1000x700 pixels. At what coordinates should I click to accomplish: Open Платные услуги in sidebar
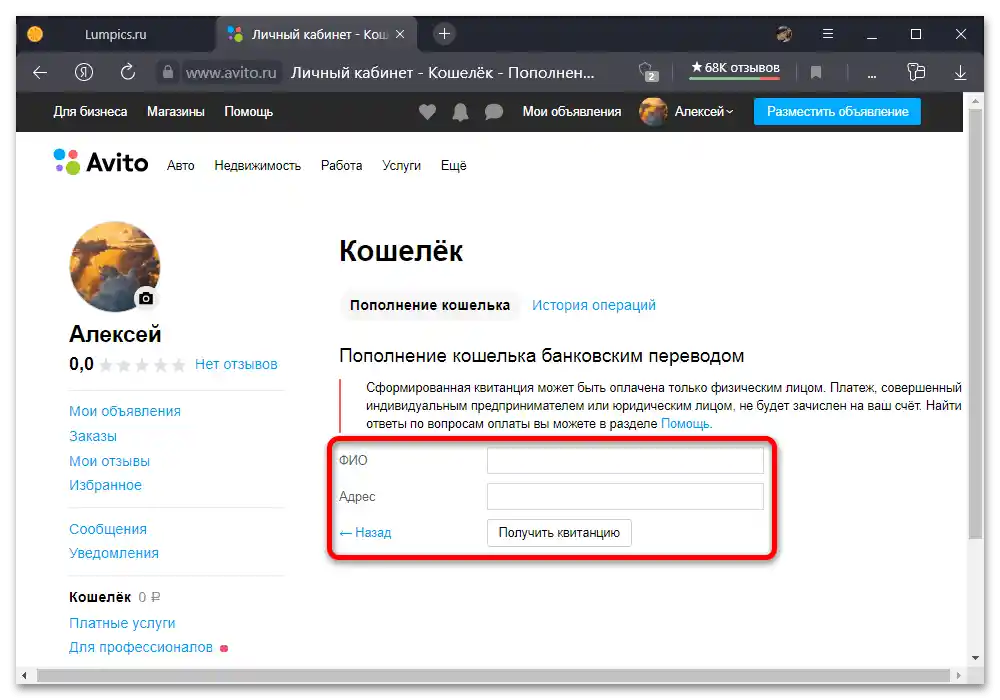pos(122,623)
